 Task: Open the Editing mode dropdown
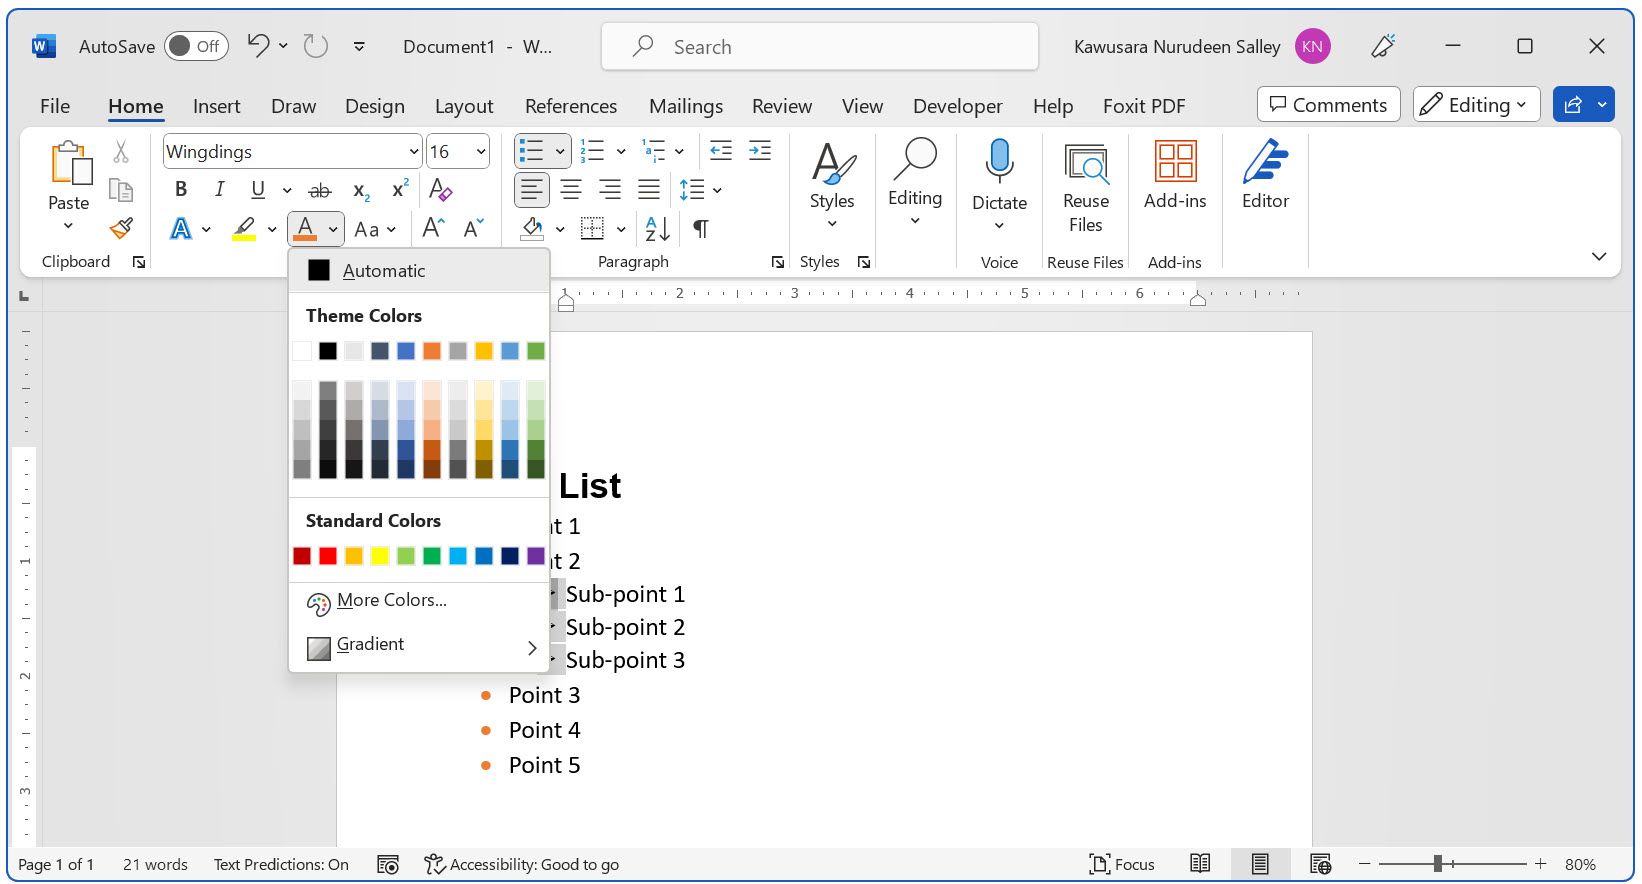click(1476, 105)
